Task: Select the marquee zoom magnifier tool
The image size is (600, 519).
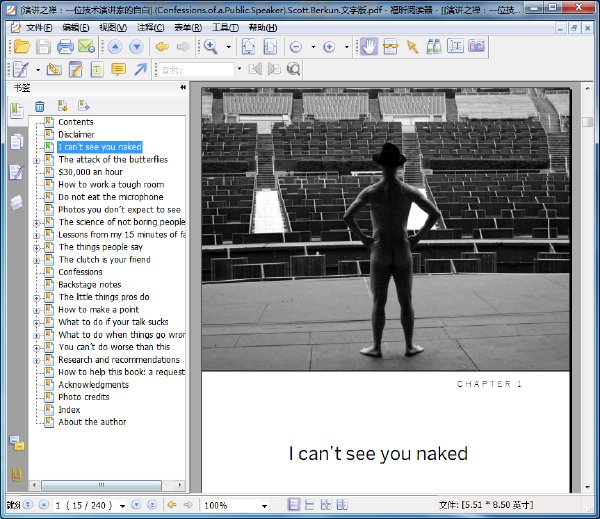Action: click(x=211, y=47)
